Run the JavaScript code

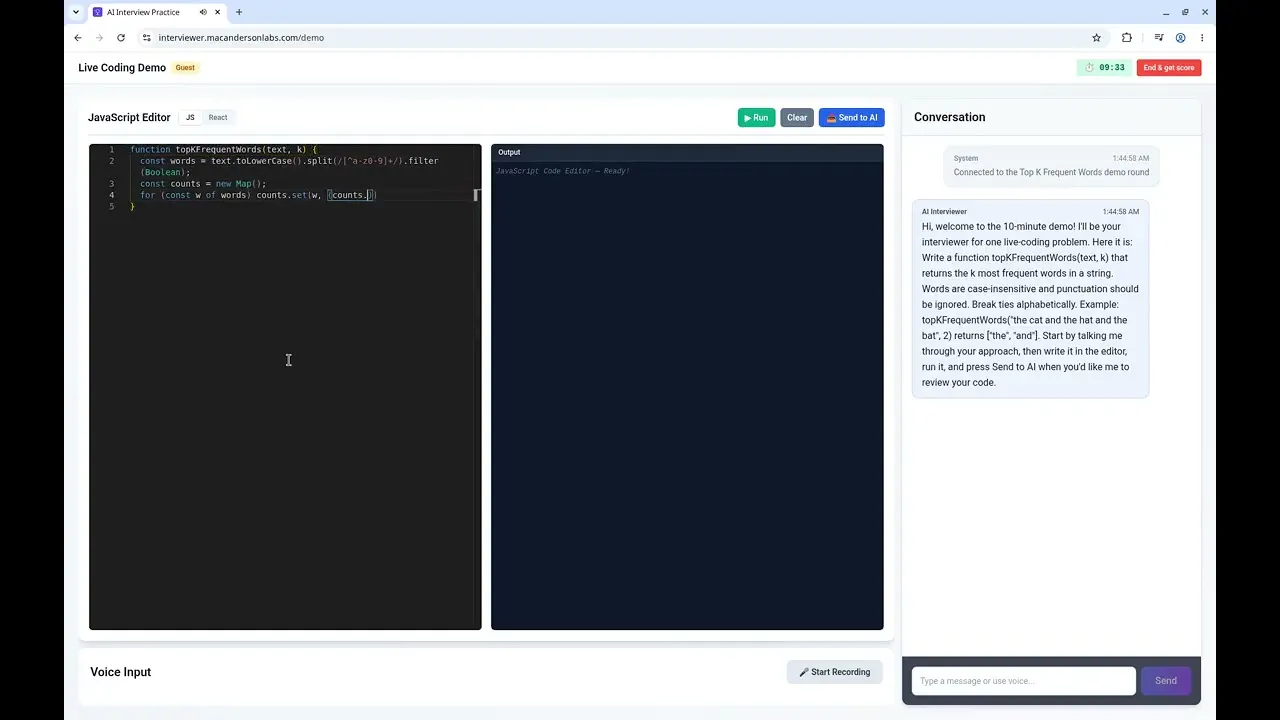(756, 118)
